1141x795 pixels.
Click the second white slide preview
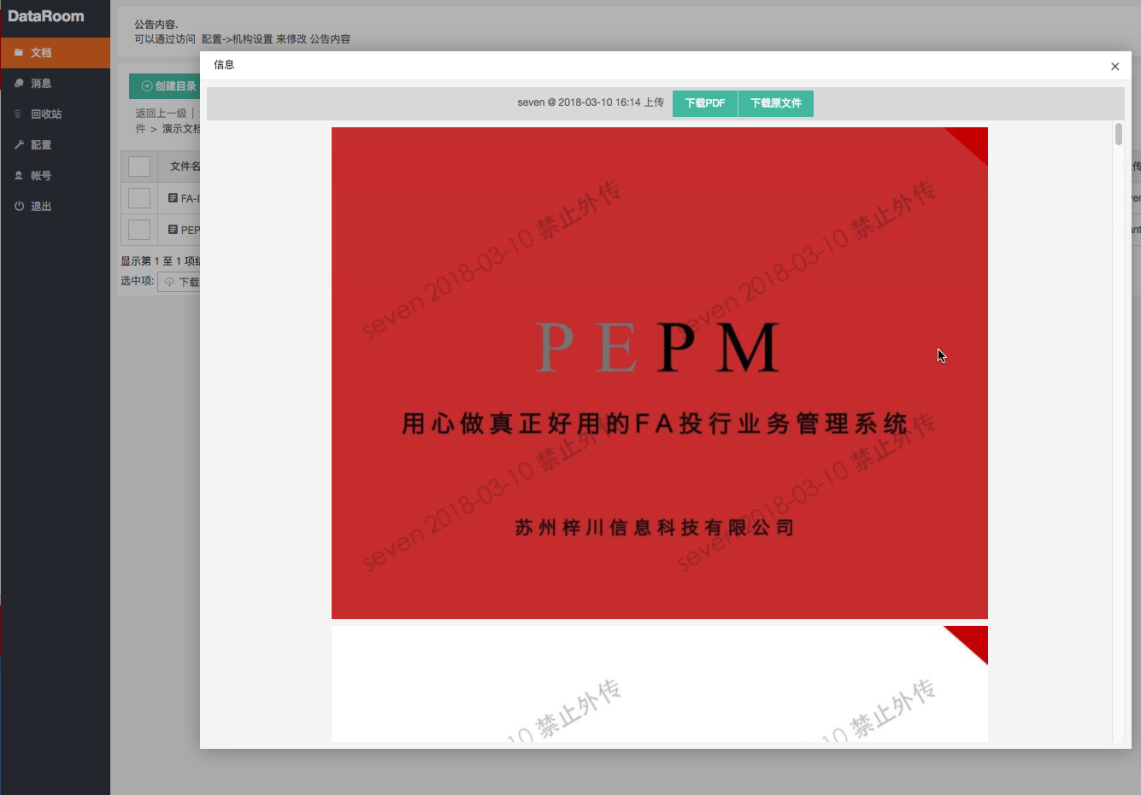click(x=659, y=684)
